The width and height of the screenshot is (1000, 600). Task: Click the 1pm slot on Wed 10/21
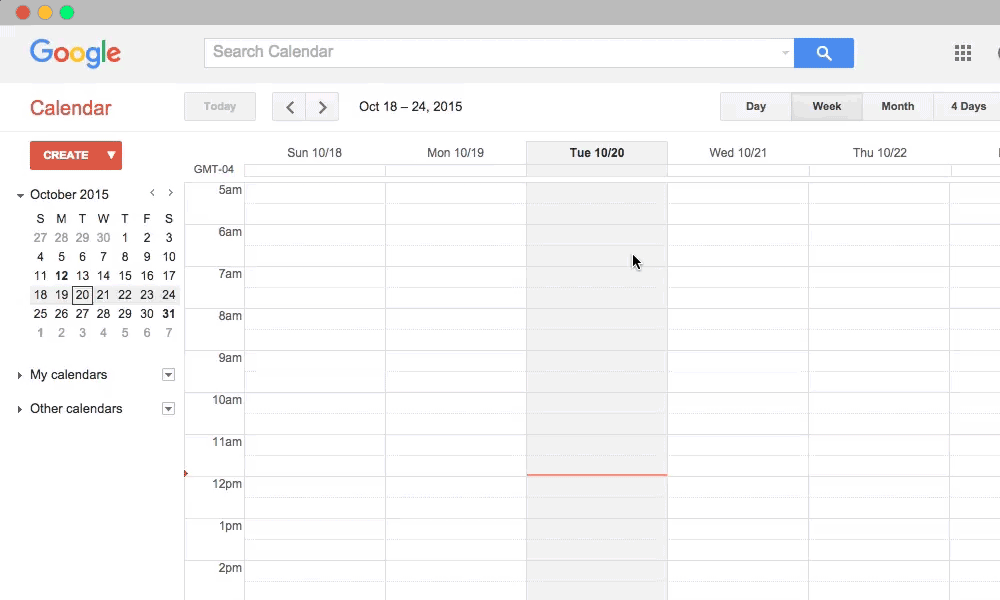tap(738, 539)
